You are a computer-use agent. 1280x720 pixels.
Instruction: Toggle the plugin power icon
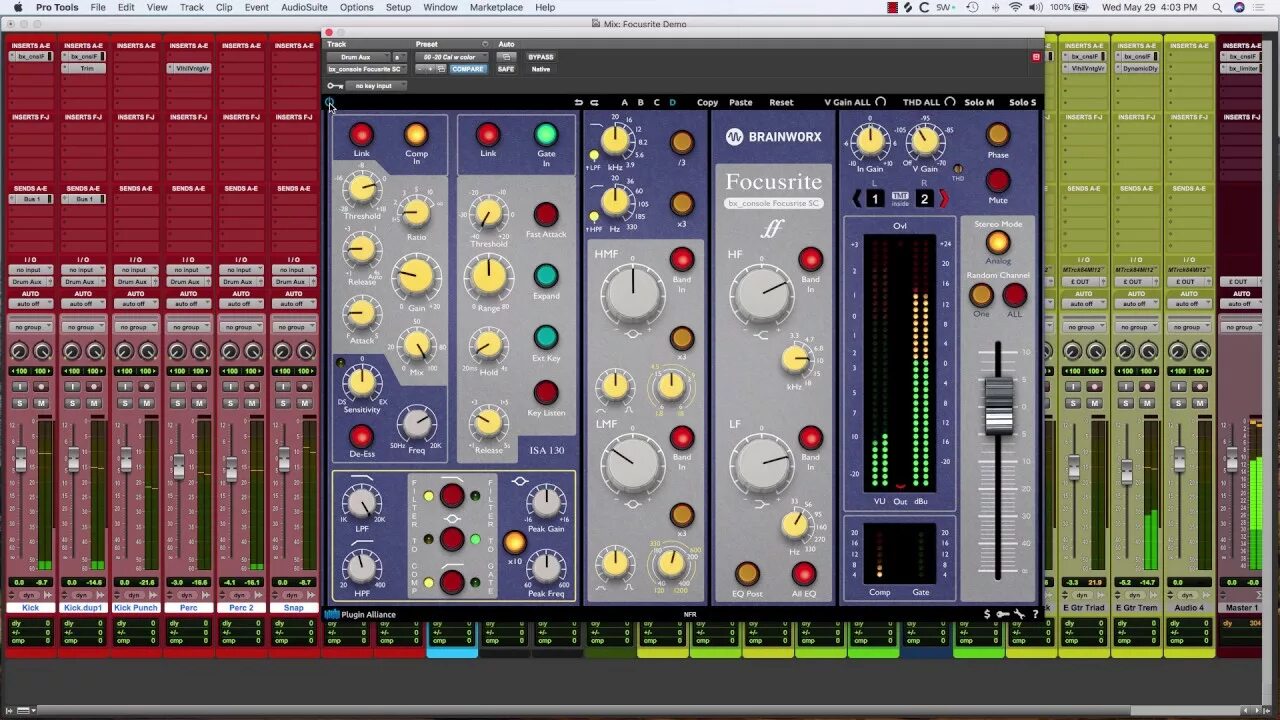point(330,102)
